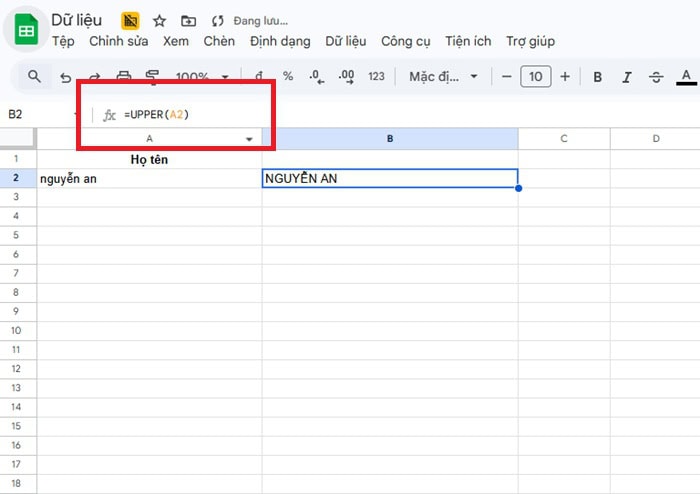Screen dimensions: 700x494
Task: Click the move to folder icon
Action: (188, 21)
